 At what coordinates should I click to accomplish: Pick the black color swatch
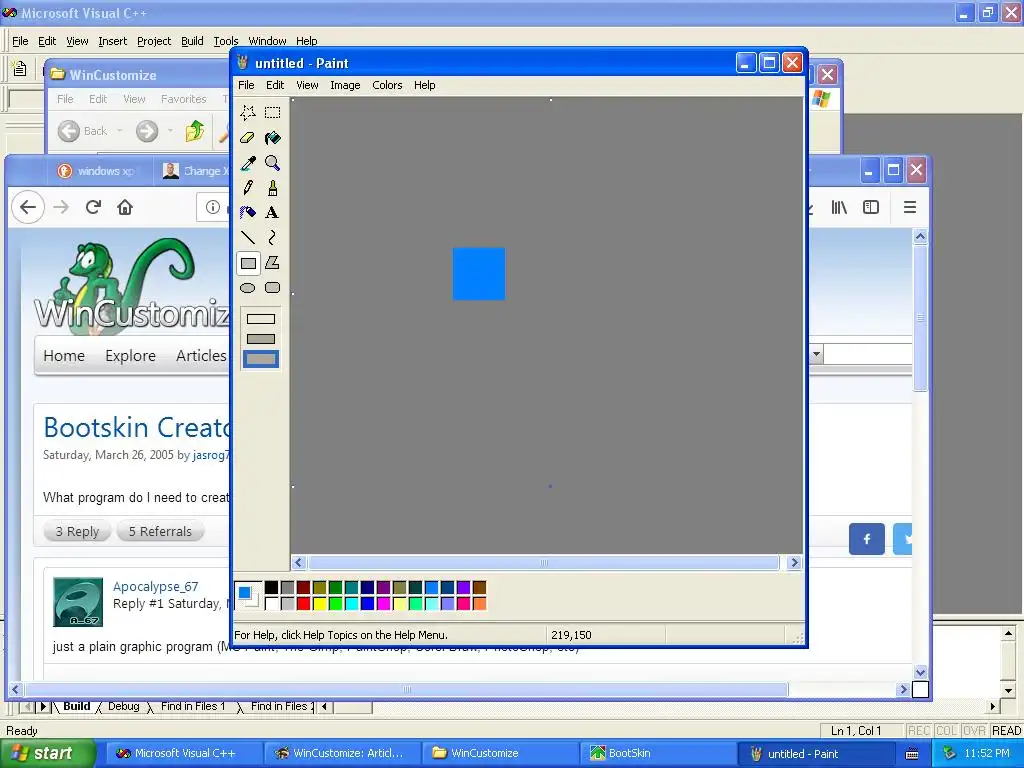pos(272,587)
